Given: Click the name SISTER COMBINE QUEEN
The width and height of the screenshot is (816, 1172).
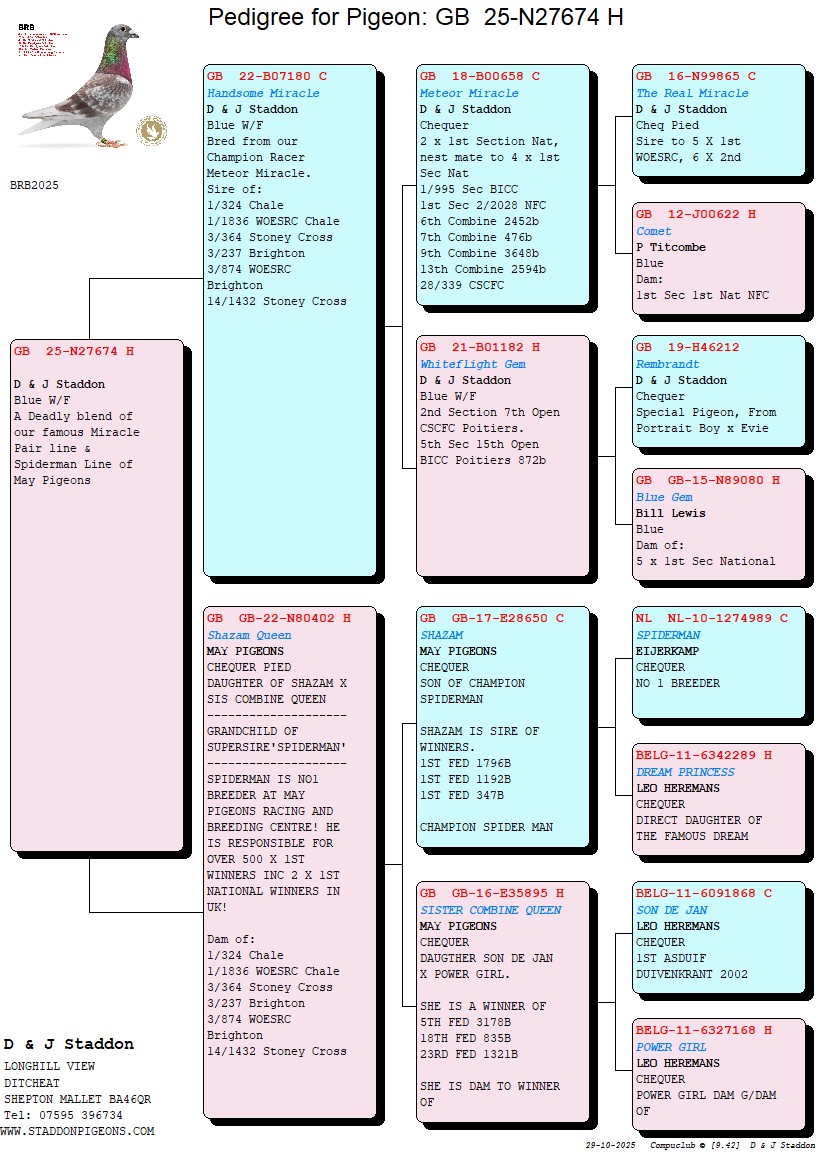Looking at the screenshot, I should (x=490, y=910).
